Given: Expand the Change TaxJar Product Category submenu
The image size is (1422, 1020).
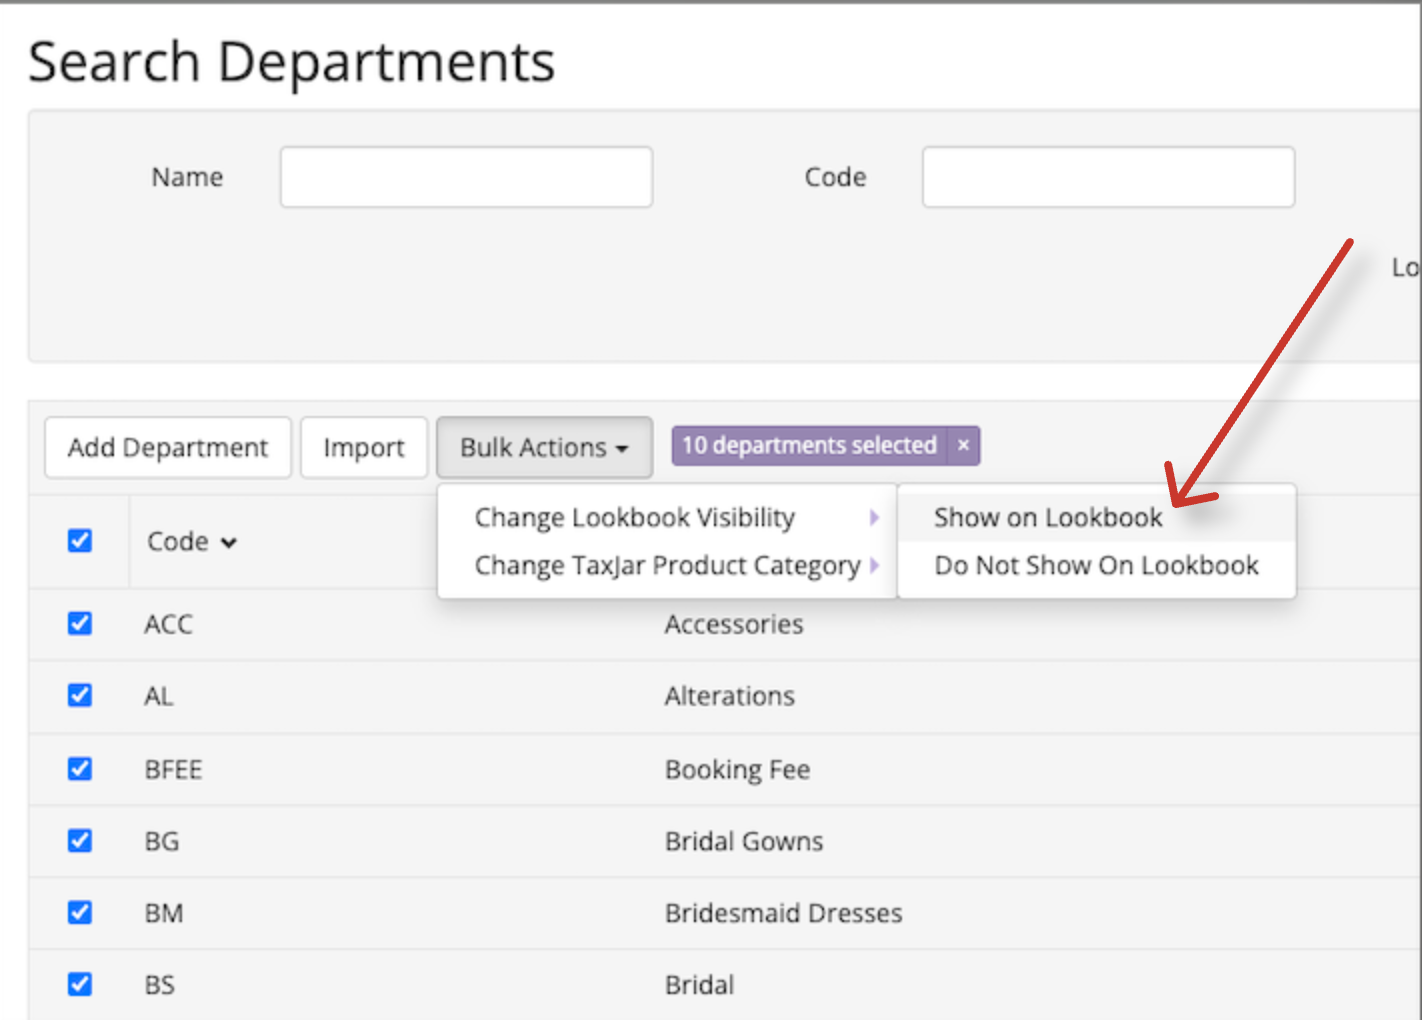Looking at the screenshot, I should point(666,565).
